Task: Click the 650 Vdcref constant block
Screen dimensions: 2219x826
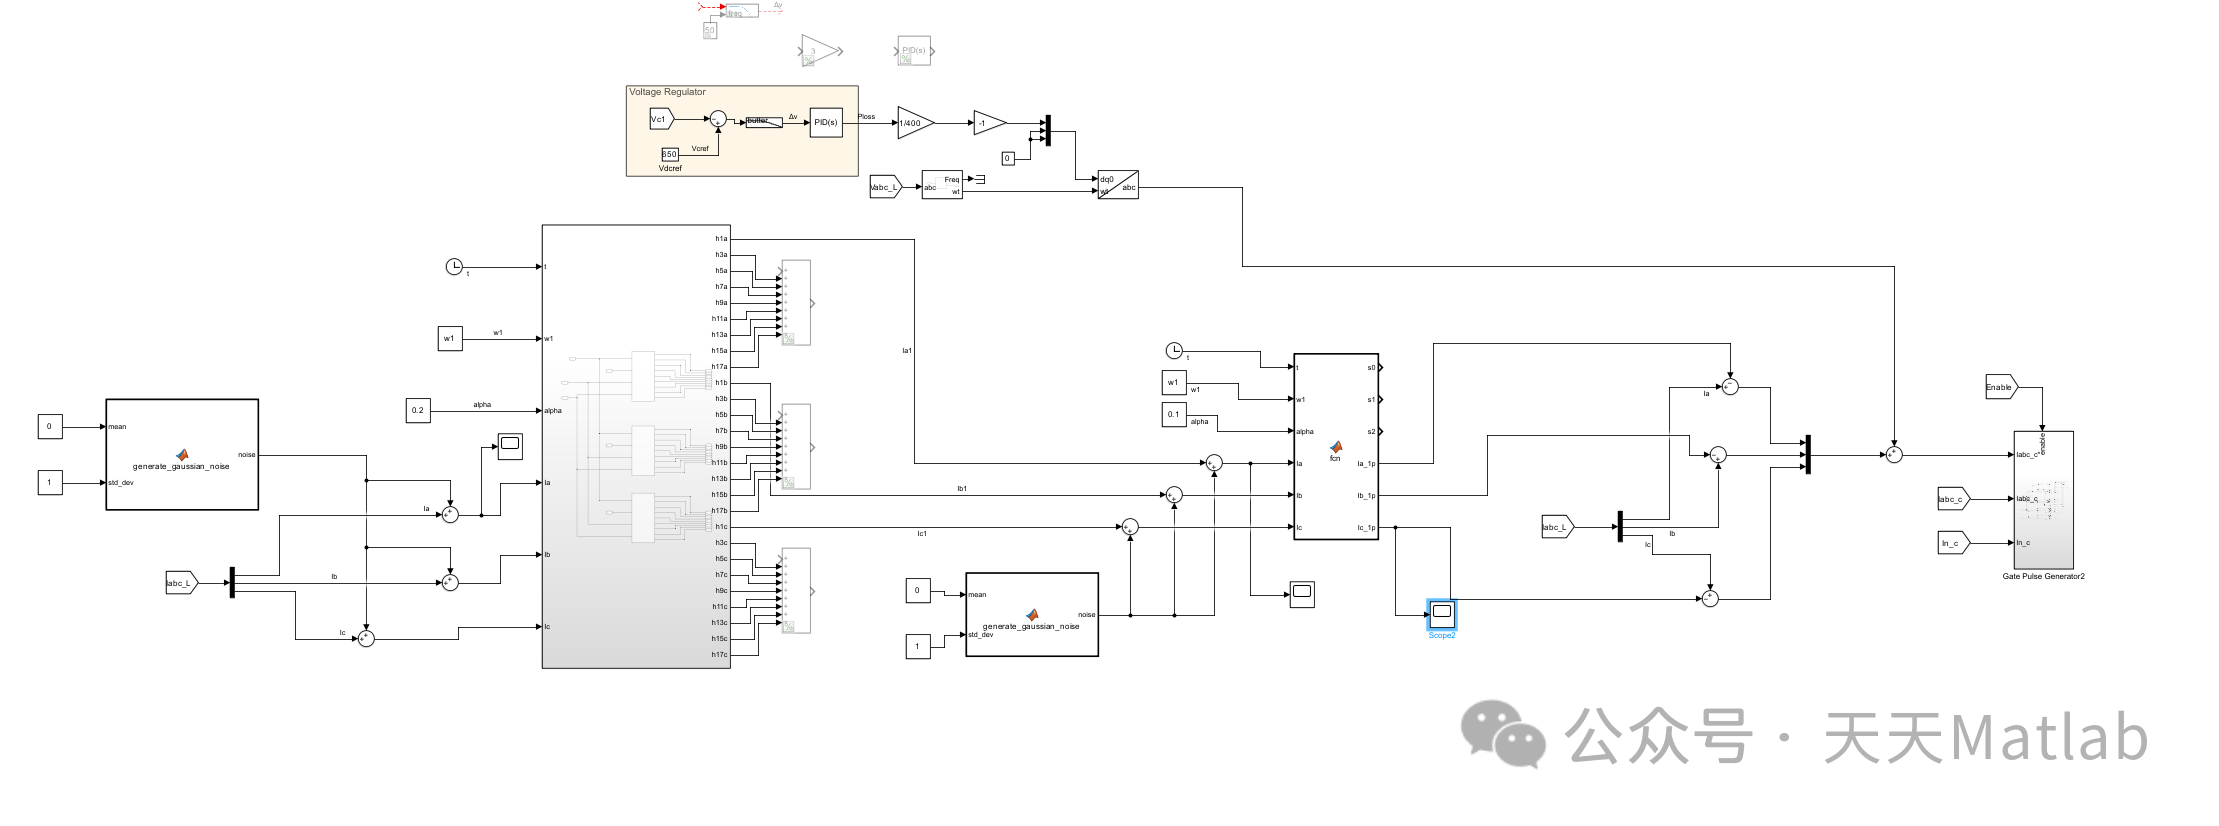Action: tap(669, 154)
